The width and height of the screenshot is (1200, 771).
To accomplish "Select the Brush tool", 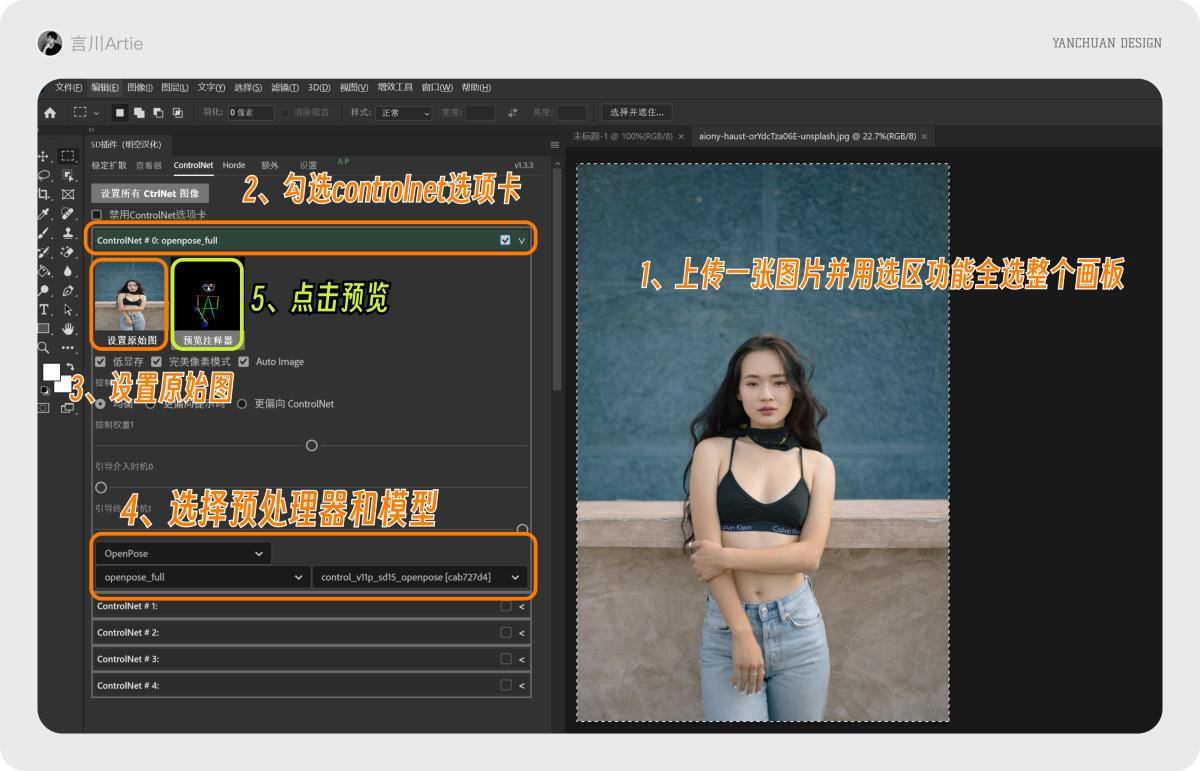I will (43, 233).
